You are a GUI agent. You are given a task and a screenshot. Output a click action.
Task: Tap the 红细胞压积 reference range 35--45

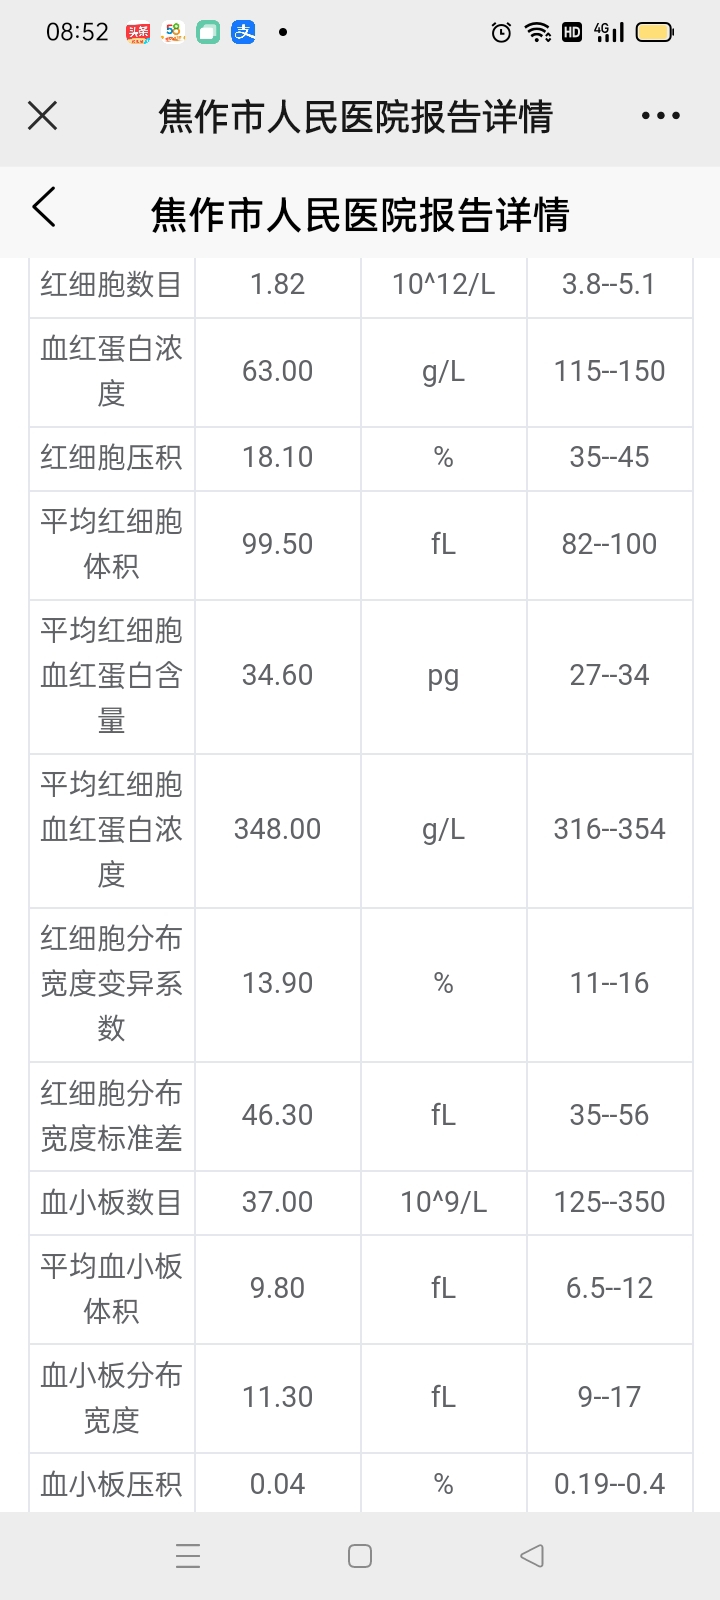point(609,457)
